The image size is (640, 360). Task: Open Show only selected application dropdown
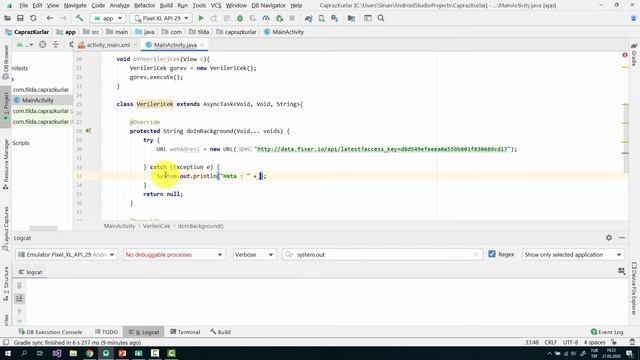click(x=573, y=255)
